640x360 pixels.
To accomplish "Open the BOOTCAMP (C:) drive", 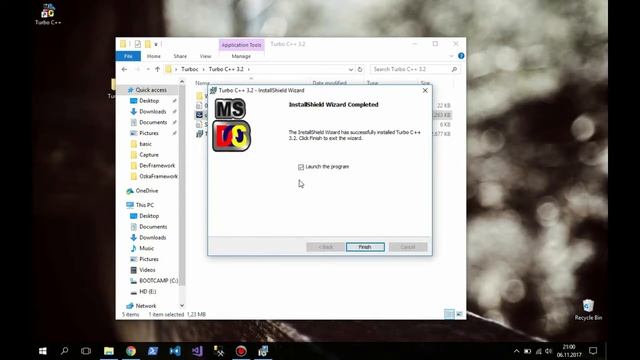I will pos(158,281).
